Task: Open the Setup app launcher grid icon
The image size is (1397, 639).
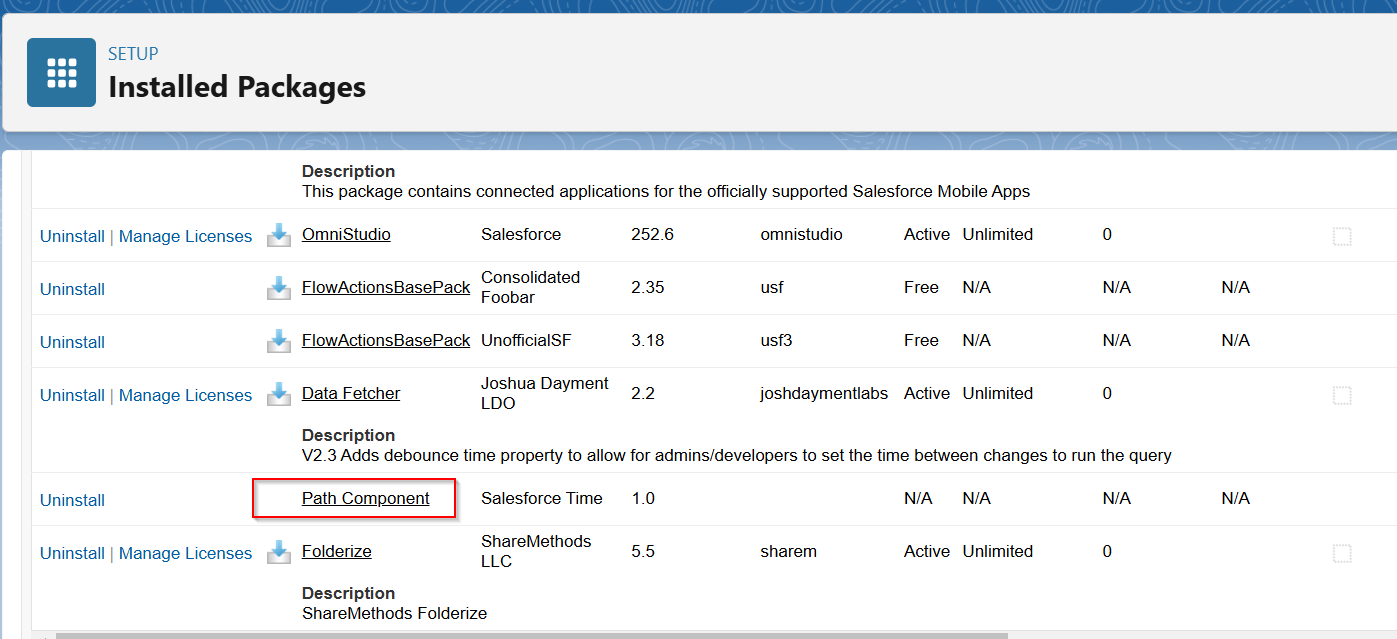Action: point(61,72)
